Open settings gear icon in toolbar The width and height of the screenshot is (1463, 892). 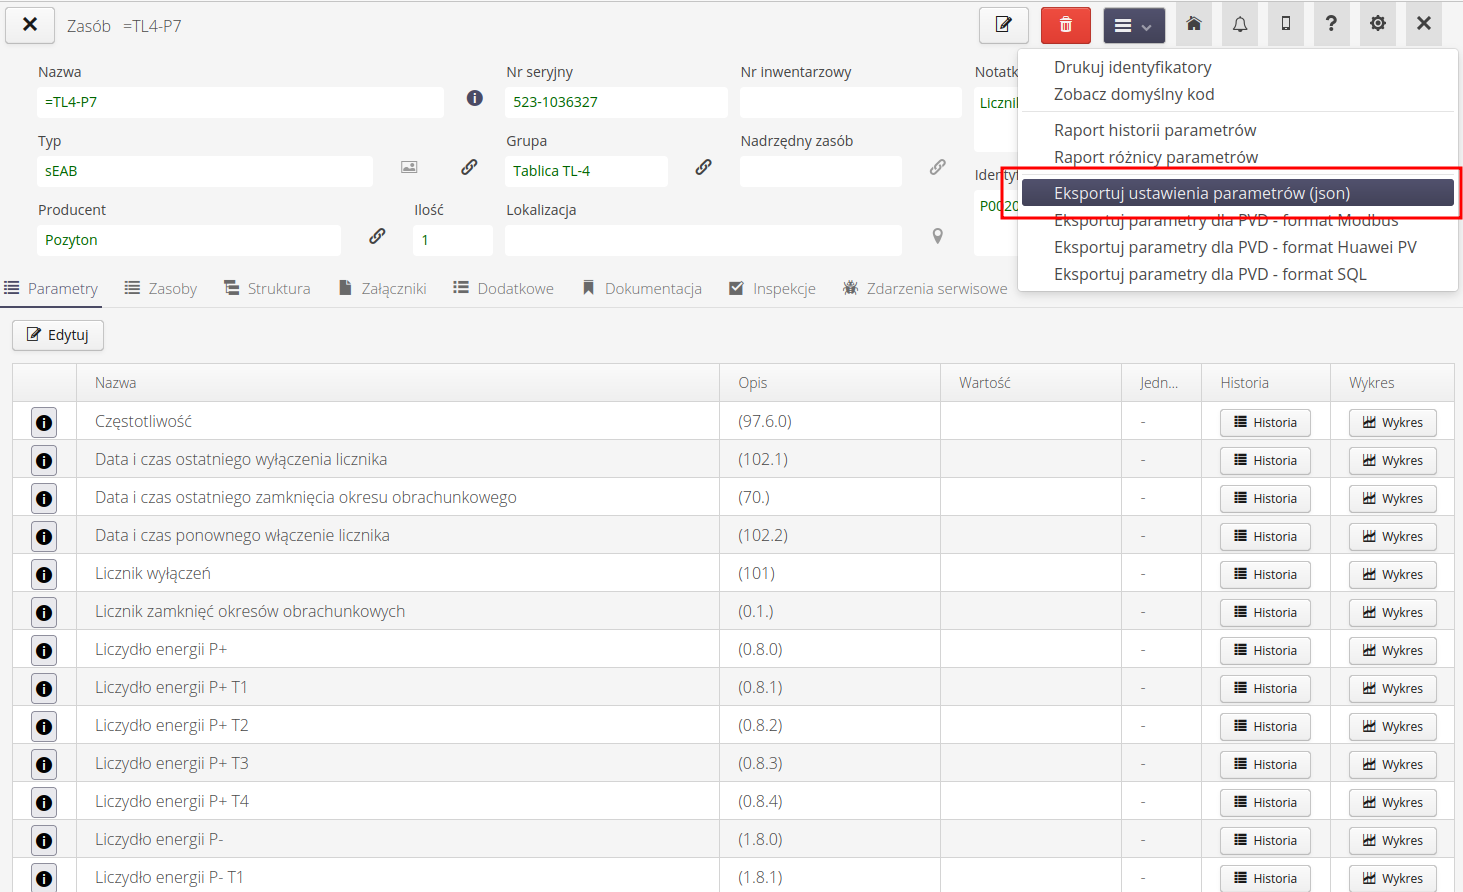pos(1377,24)
